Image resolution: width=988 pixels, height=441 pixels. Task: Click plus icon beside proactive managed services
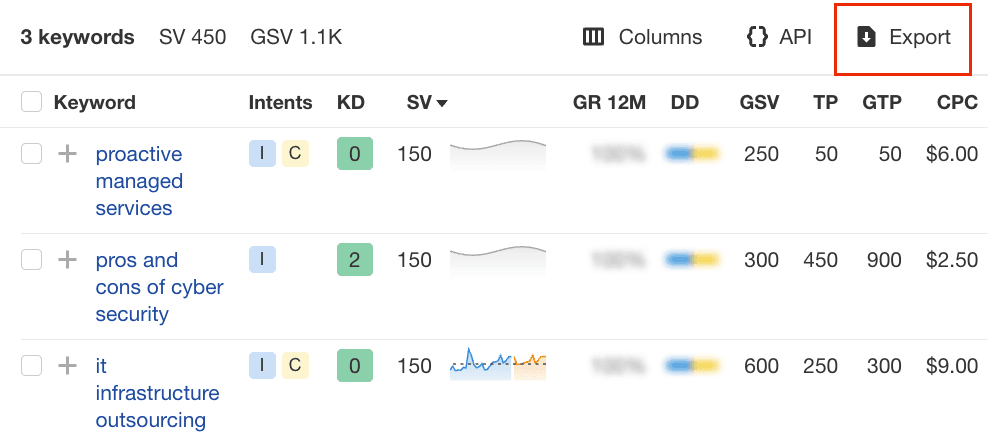(67, 154)
